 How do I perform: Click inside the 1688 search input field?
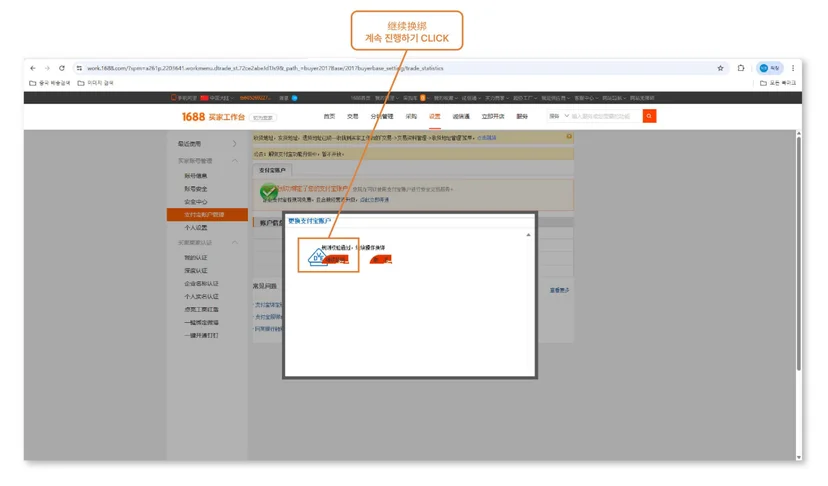tap(605, 116)
